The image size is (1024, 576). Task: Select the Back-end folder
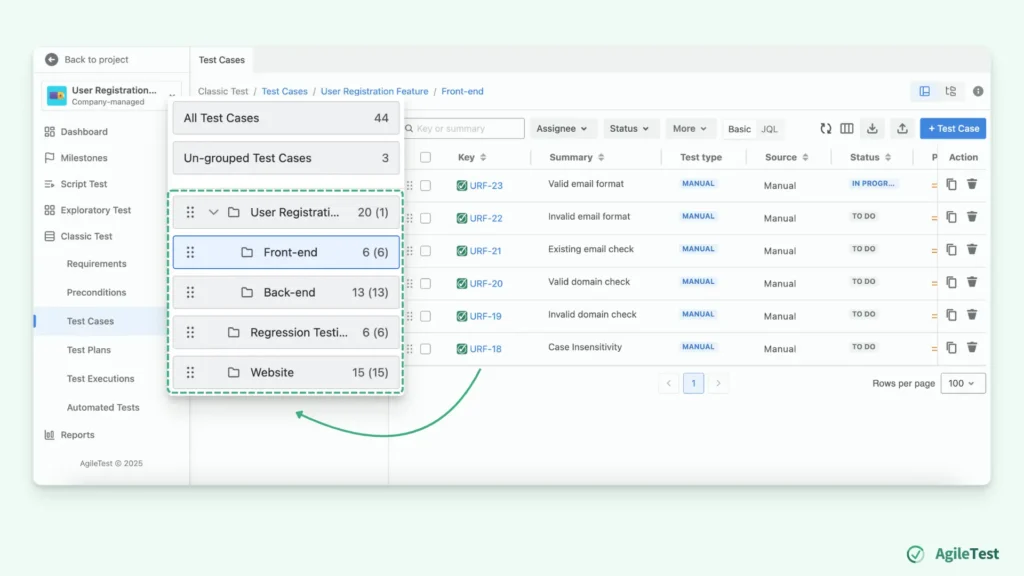pos(286,292)
